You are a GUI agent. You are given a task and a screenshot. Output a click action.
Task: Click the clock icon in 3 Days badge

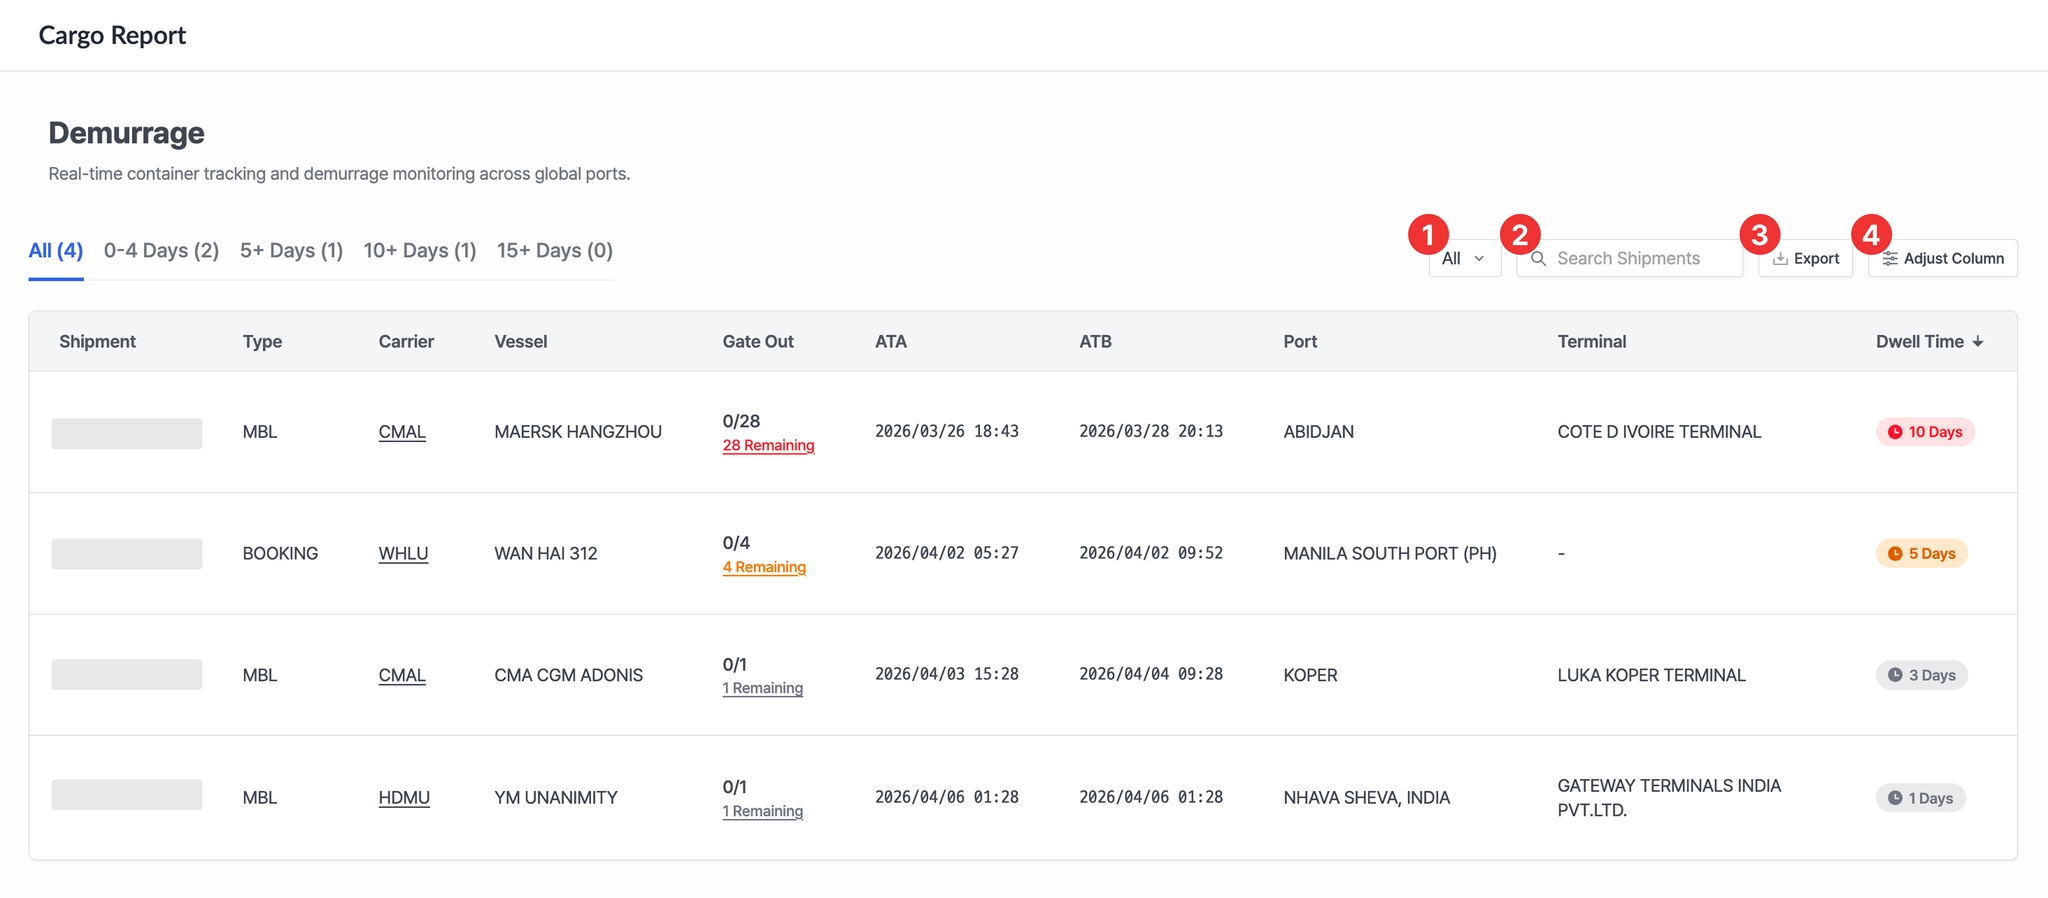pyautogui.click(x=1895, y=675)
